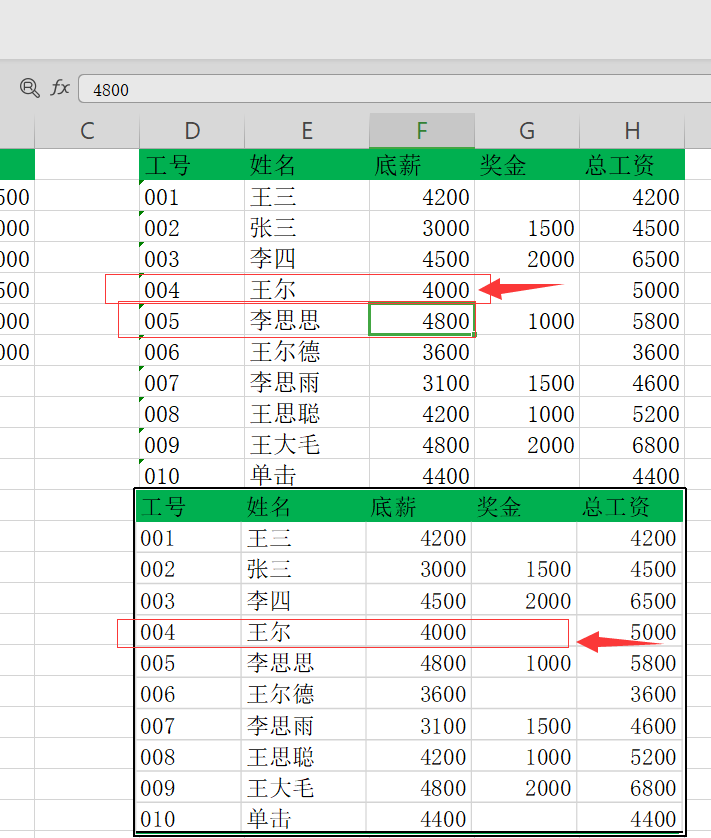Select active cell 4800 in row 005
This screenshot has width=711, height=838.
tap(422, 321)
